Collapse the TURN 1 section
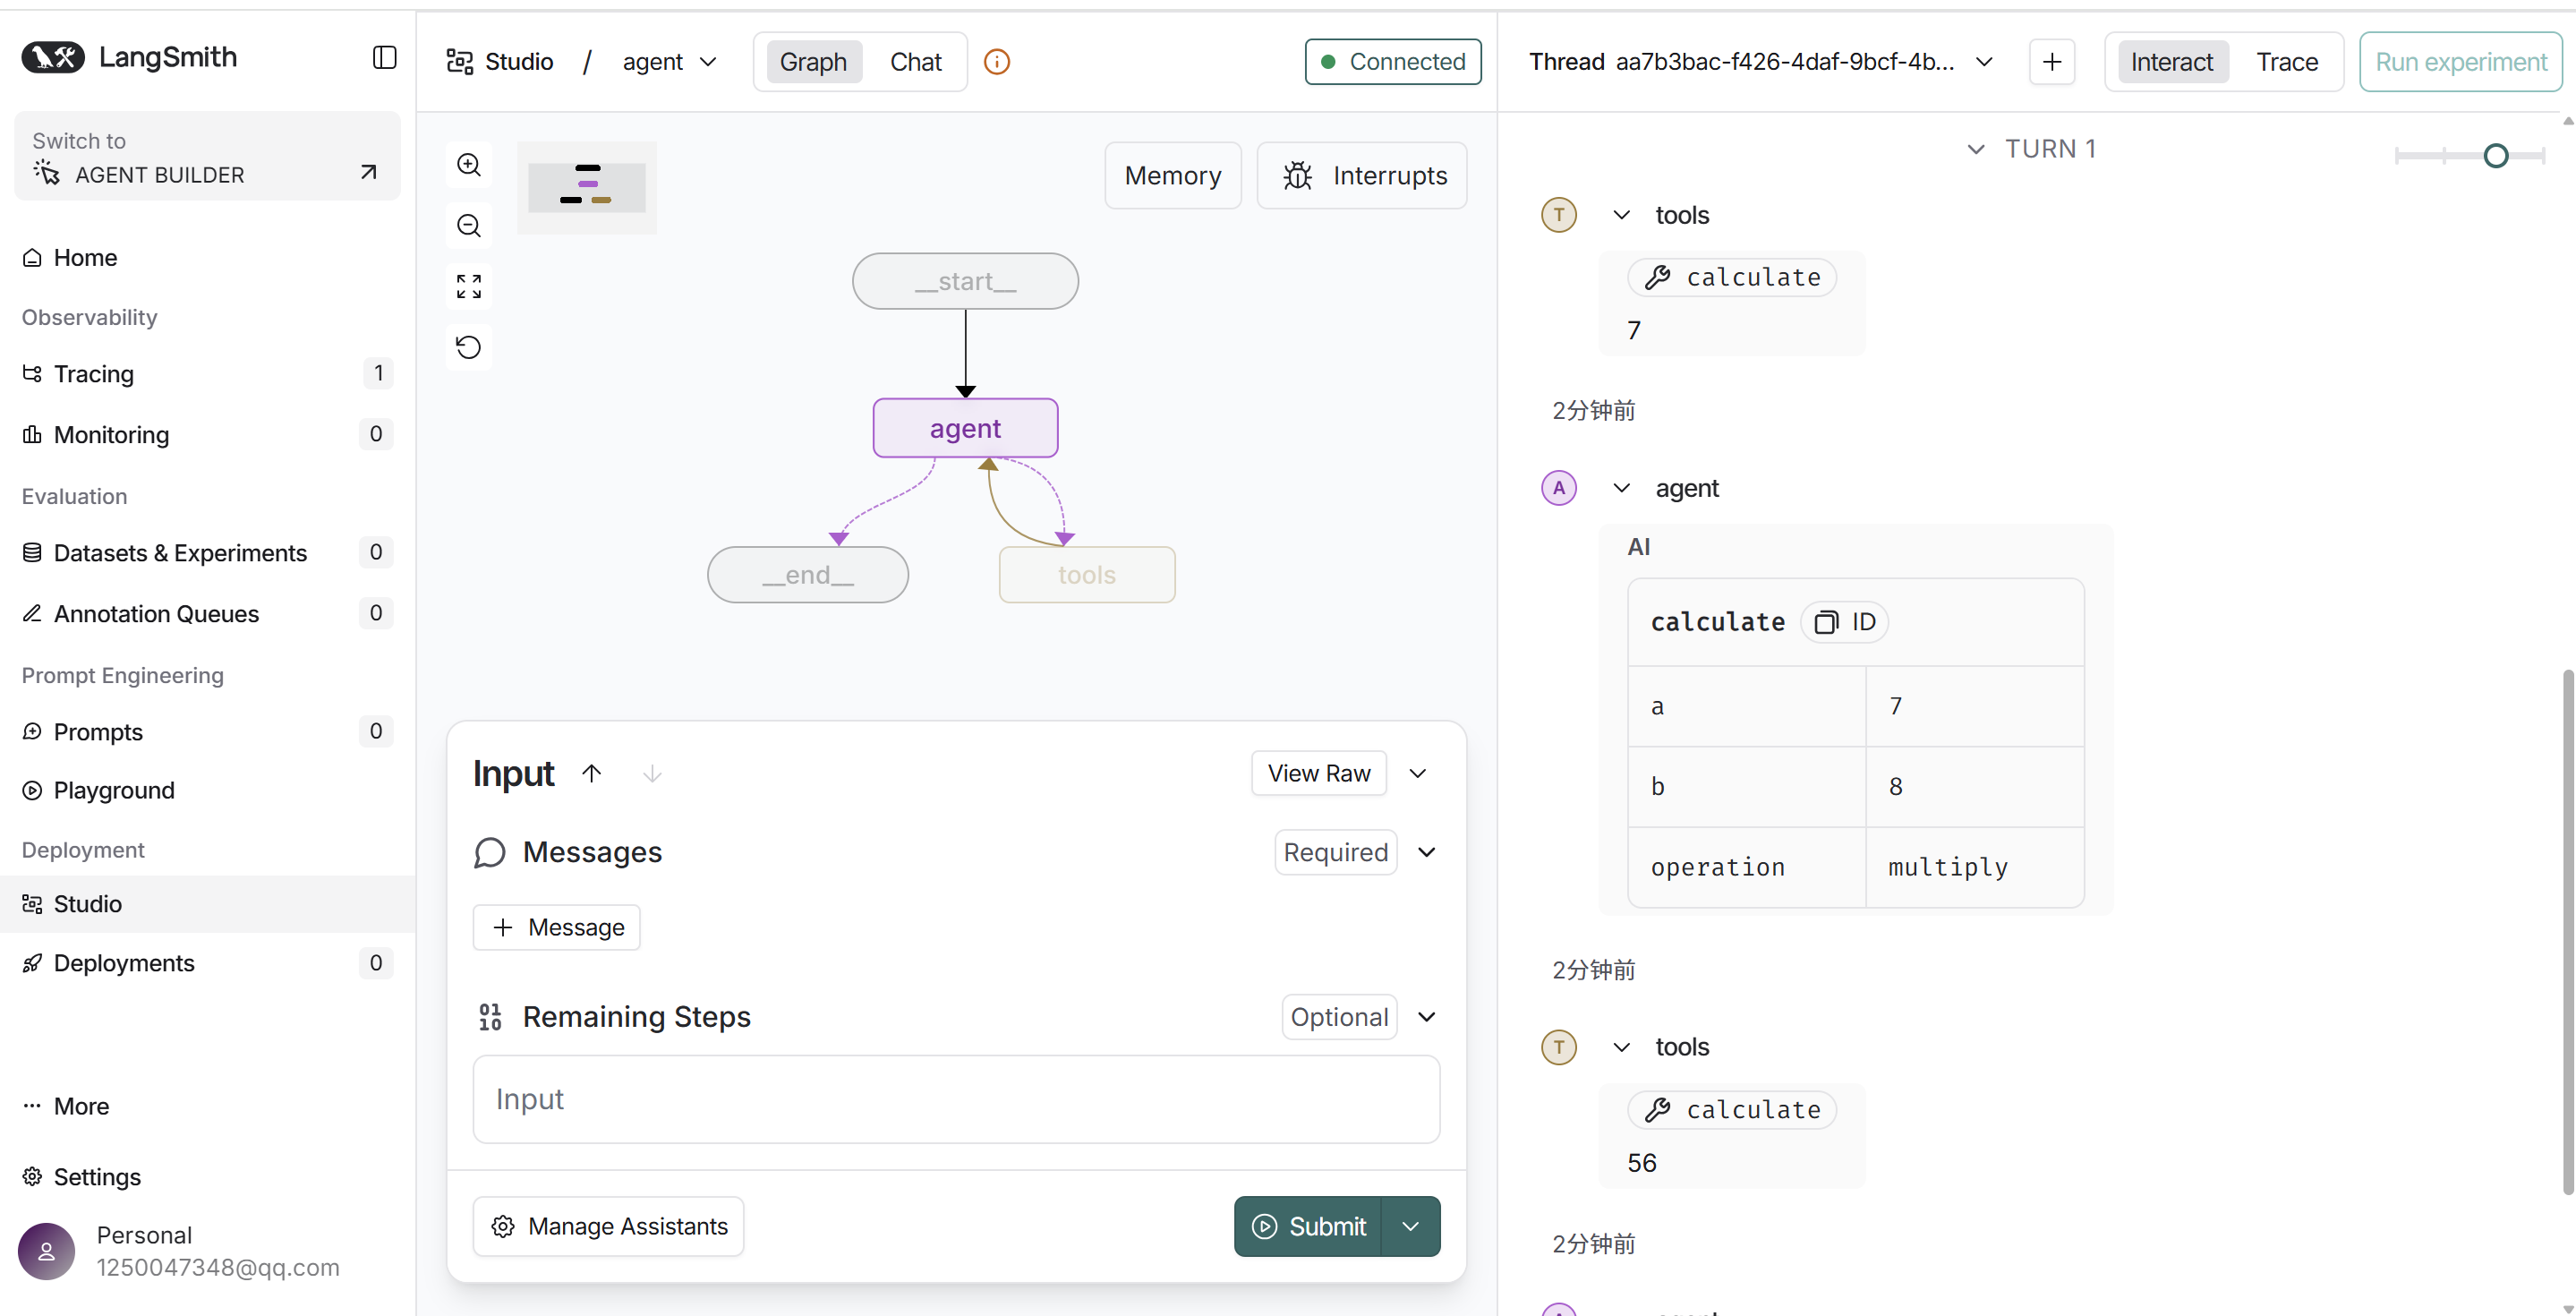Image resolution: width=2576 pixels, height=1316 pixels. click(x=1975, y=149)
